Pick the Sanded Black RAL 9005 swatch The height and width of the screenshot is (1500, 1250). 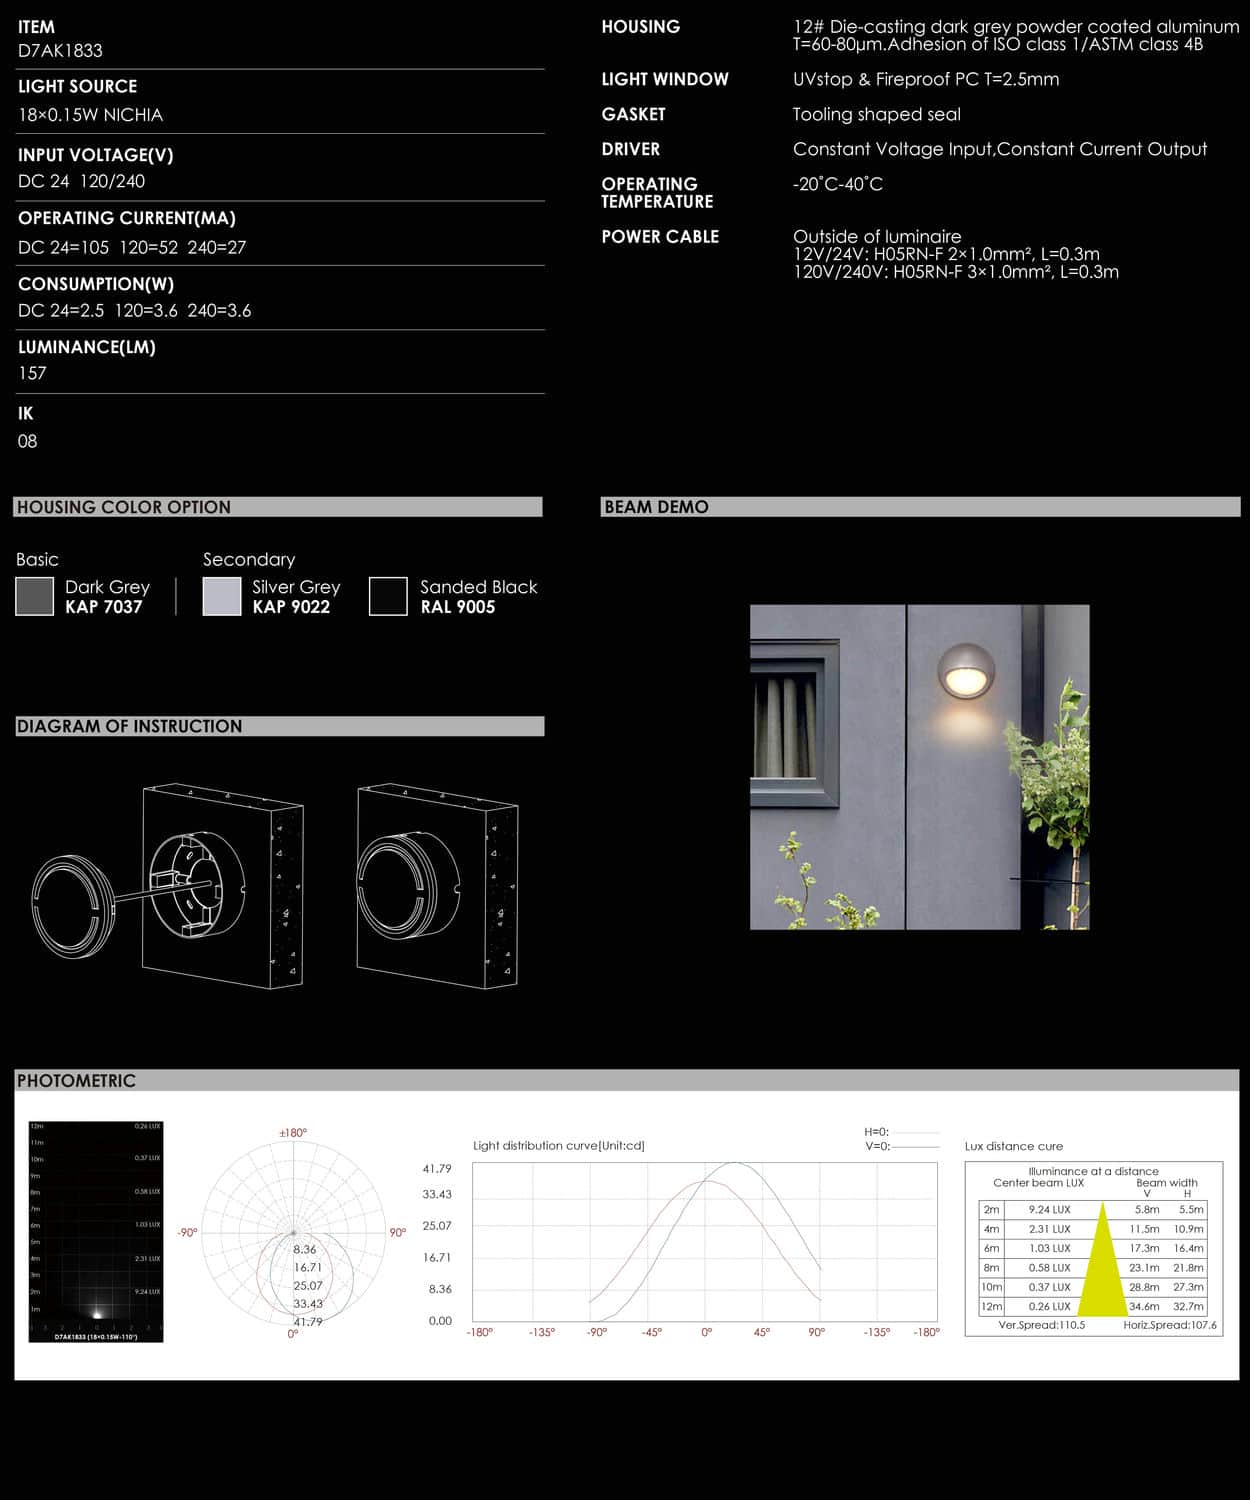pos(388,596)
